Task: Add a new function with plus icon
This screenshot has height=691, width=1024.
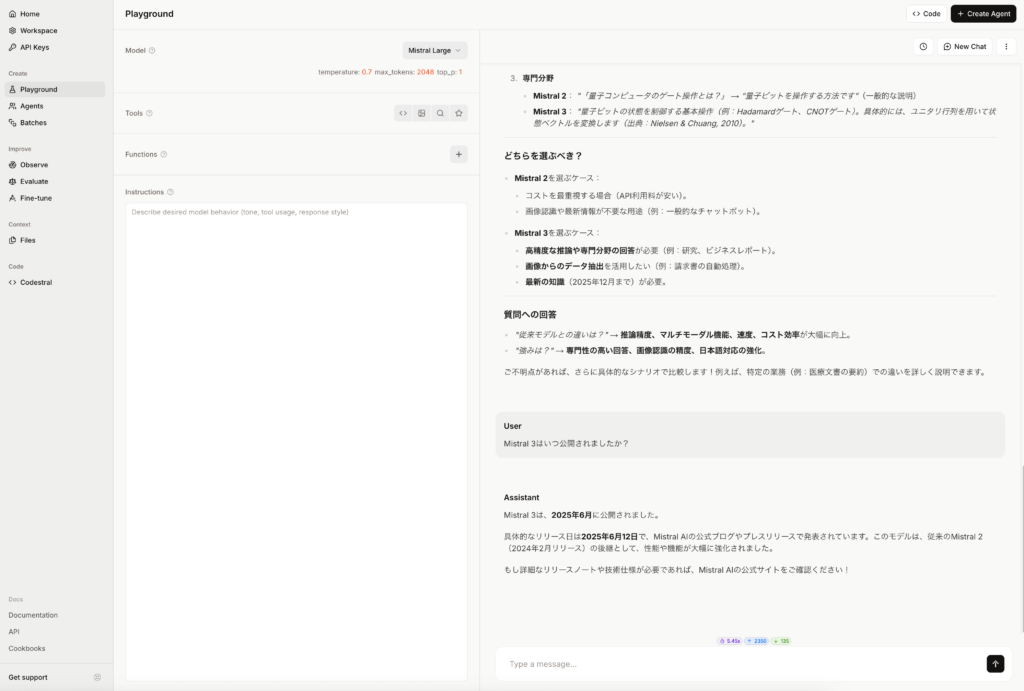Action: [458, 154]
